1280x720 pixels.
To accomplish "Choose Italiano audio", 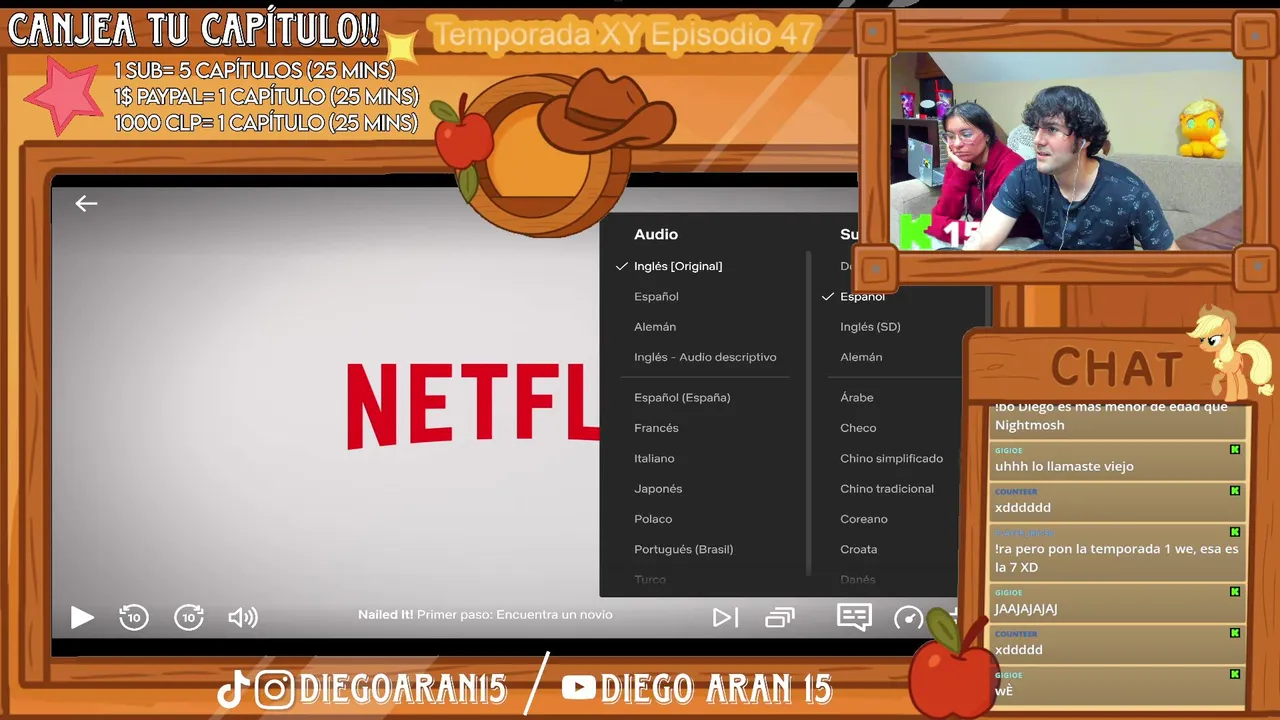I will pos(654,458).
